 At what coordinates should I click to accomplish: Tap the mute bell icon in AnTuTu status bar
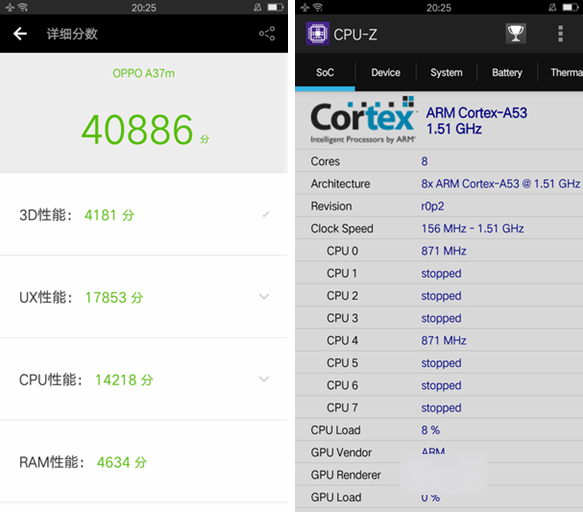(257, 7)
